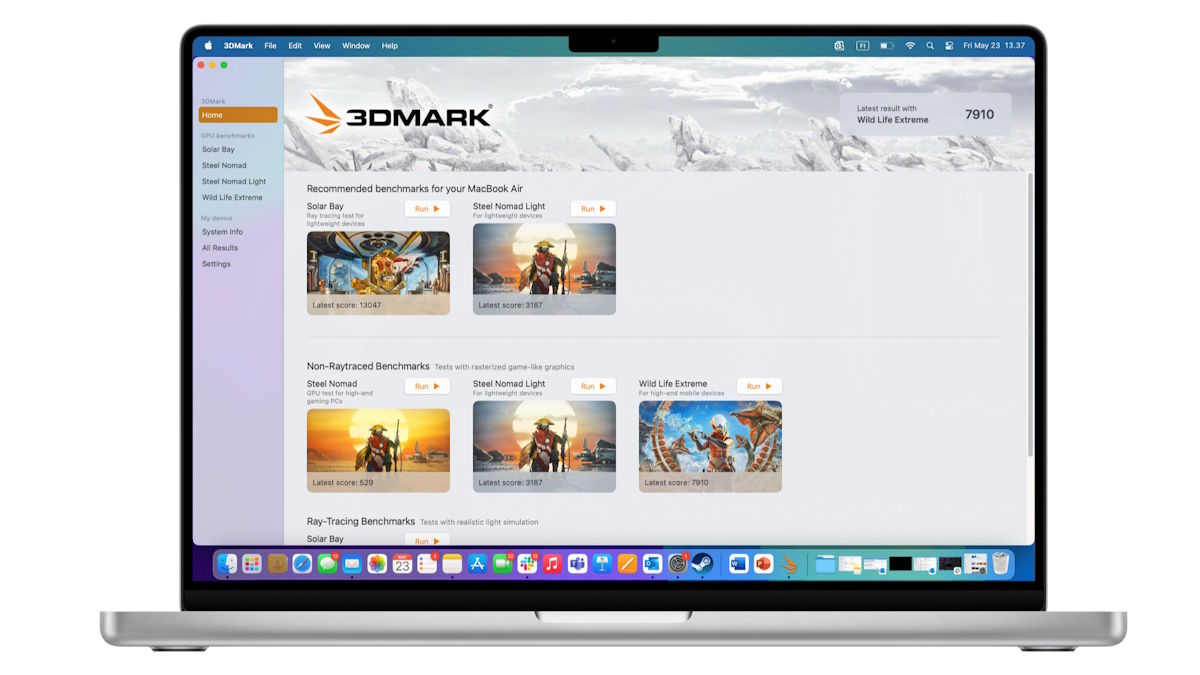Run the Wild Life Extreme benchmark

[759, 386]
